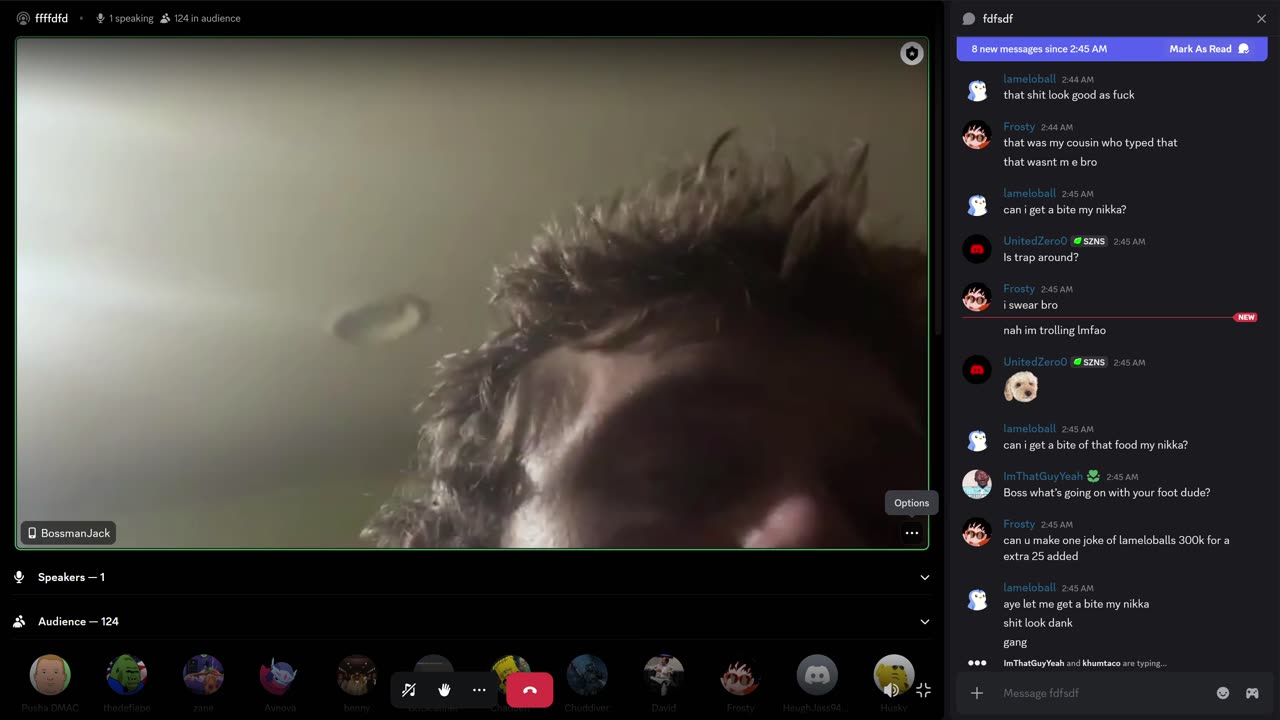Open the dog image sent by UnitedZero0
The height and width of the screenshot is (720, 1280).
pos(1021,387)
